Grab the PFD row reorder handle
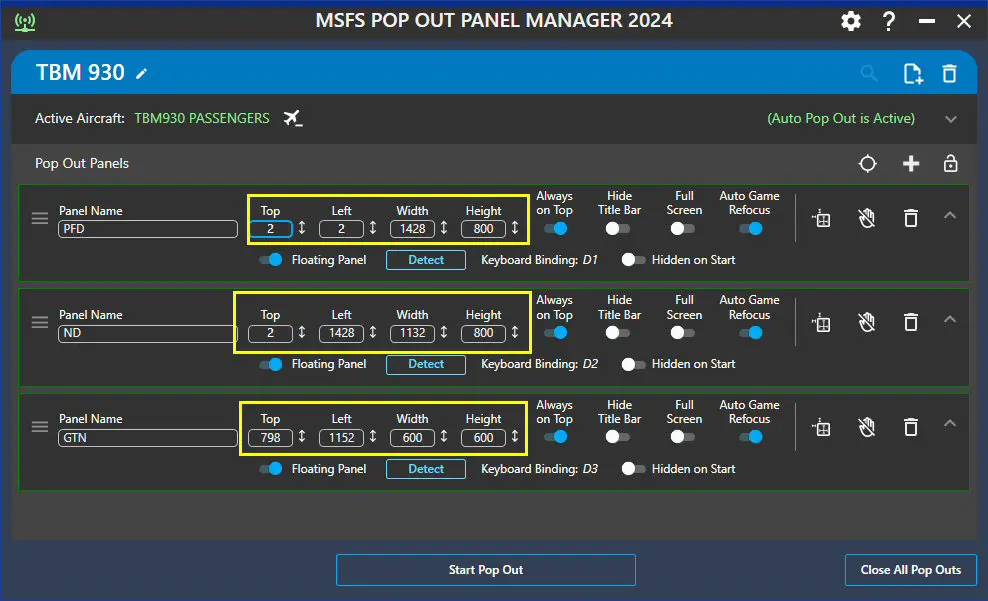 coord(40,218)
